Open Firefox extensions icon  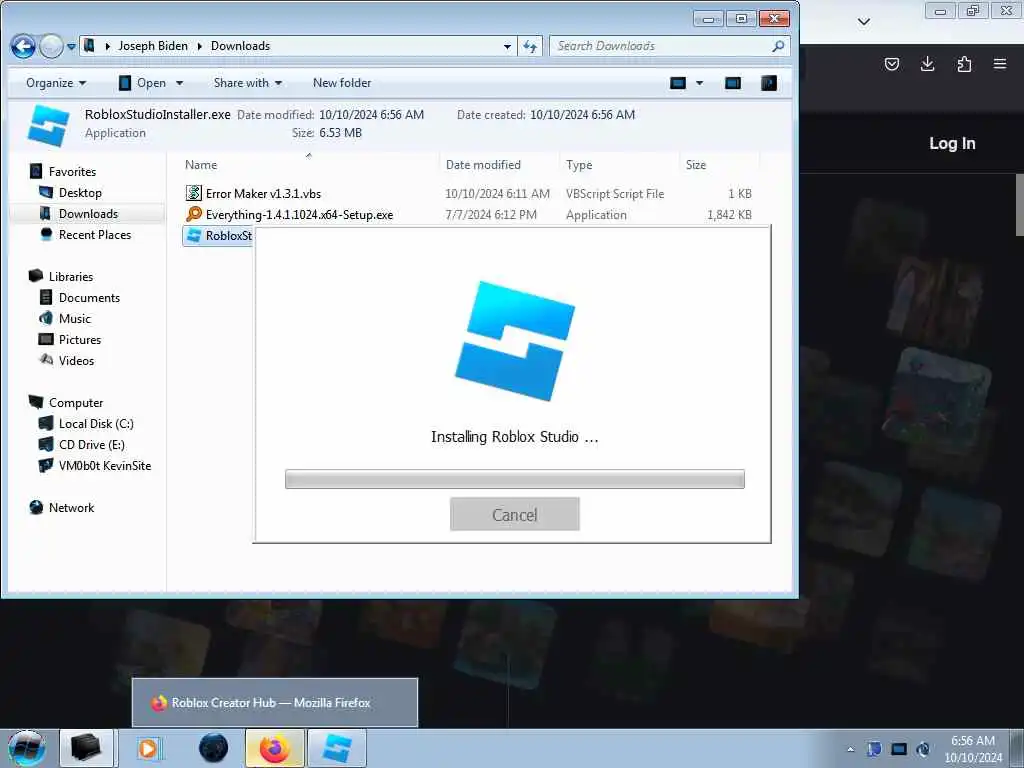pos(964,64)
